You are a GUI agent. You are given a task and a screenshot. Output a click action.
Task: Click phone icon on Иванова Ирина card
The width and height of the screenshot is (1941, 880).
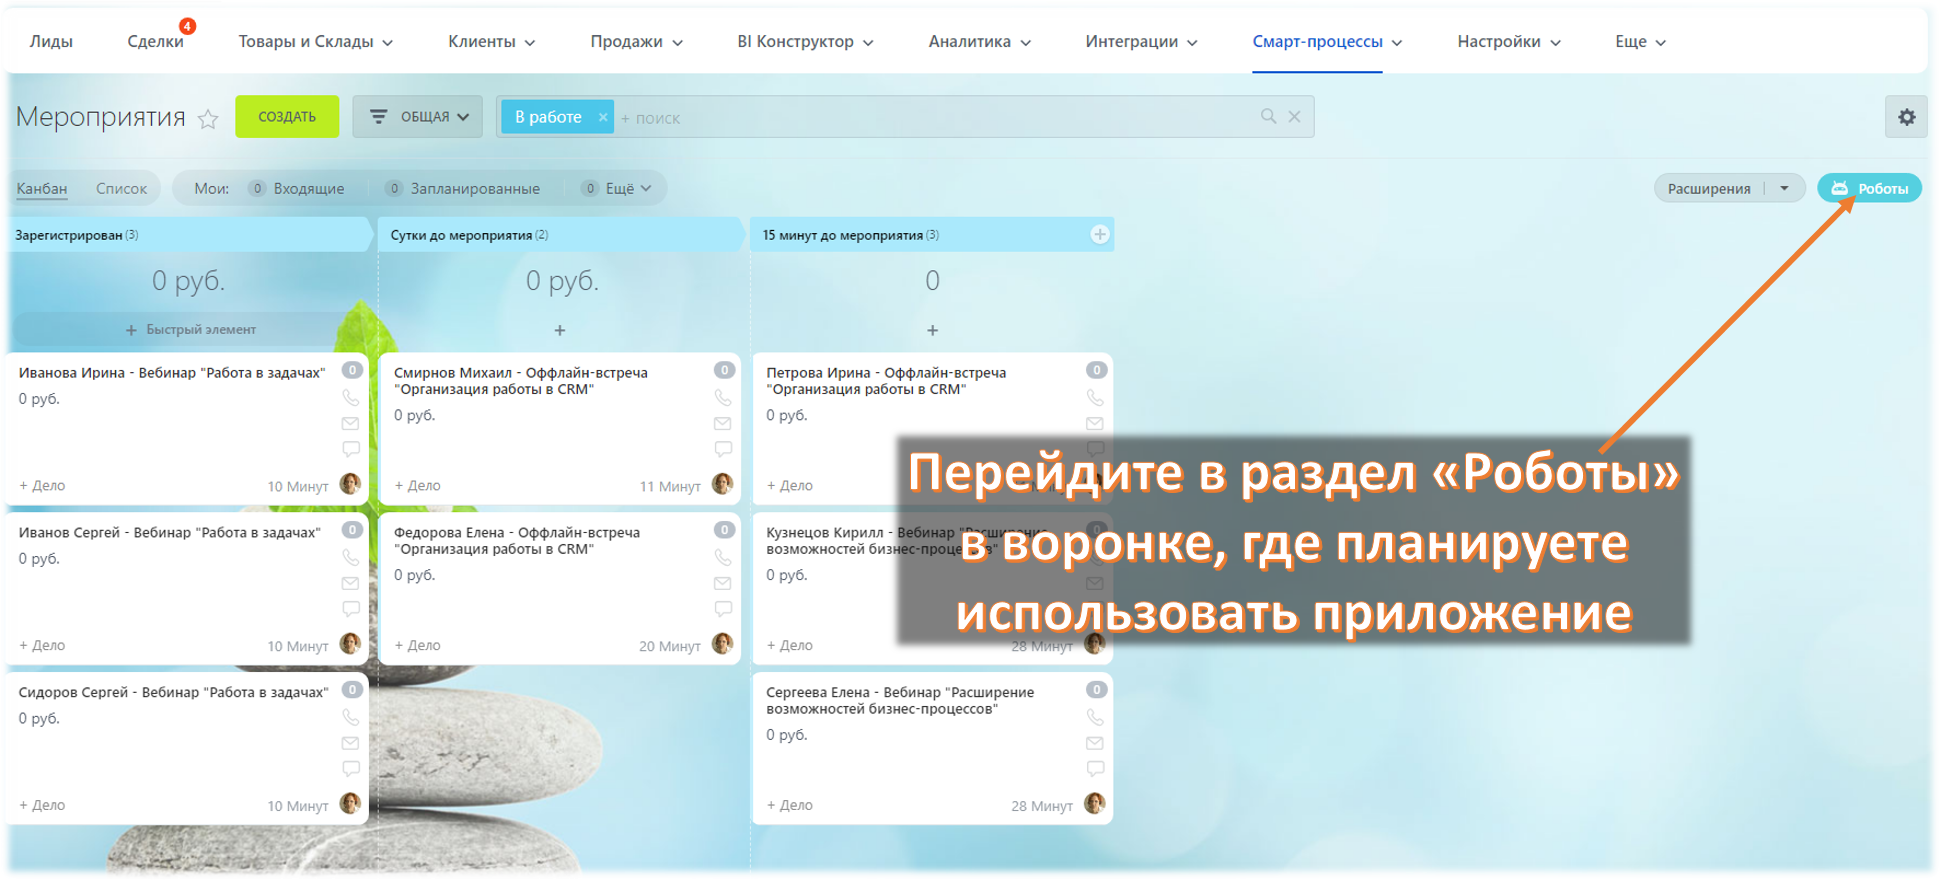pos(351,398)
